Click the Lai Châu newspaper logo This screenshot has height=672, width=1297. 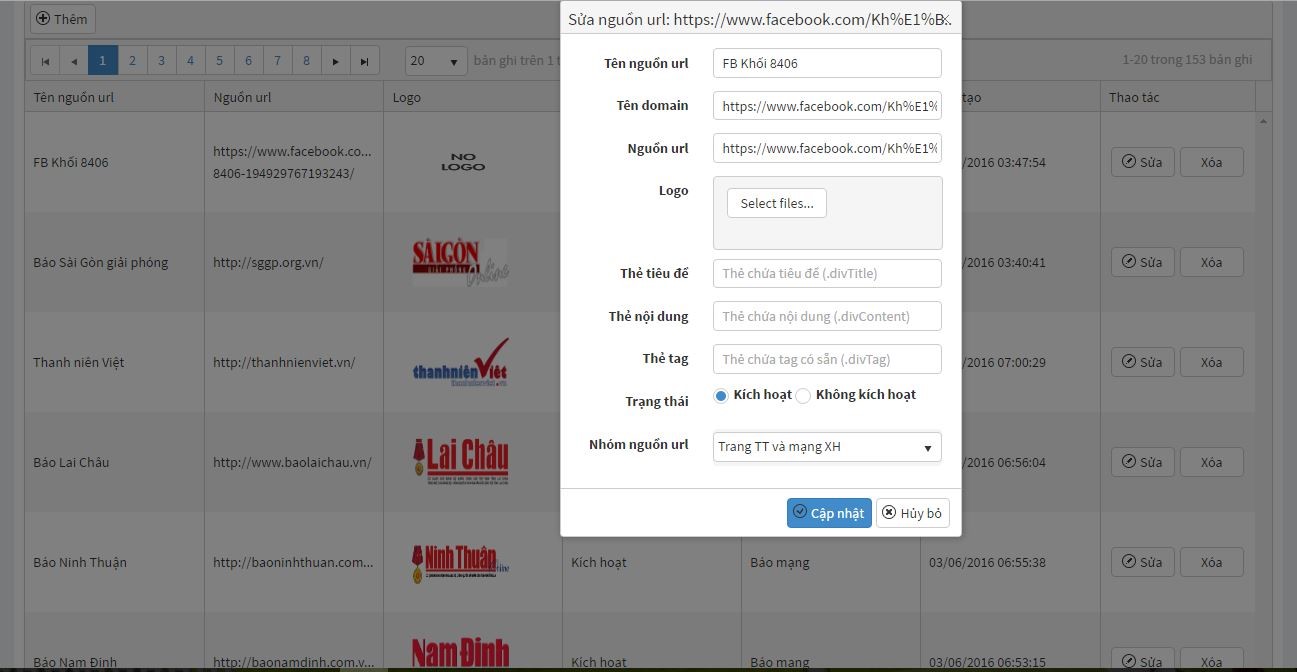460,462
